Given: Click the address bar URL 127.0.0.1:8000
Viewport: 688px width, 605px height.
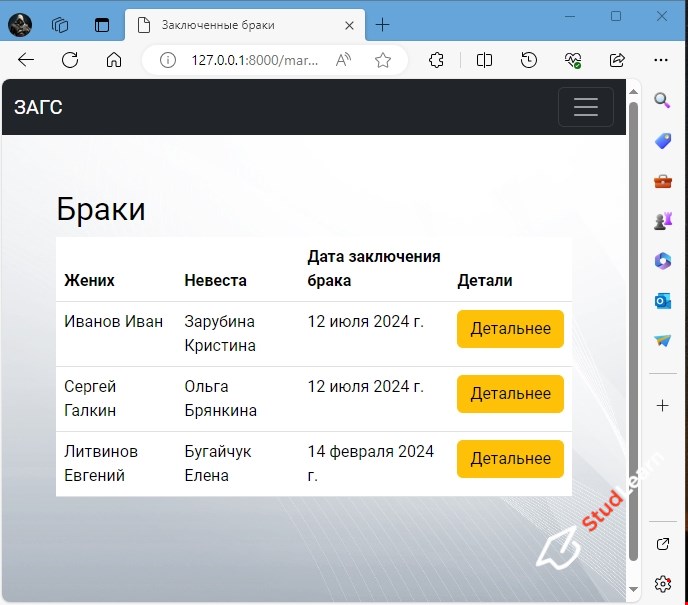Looking at the screenshot, I should 254,60.
